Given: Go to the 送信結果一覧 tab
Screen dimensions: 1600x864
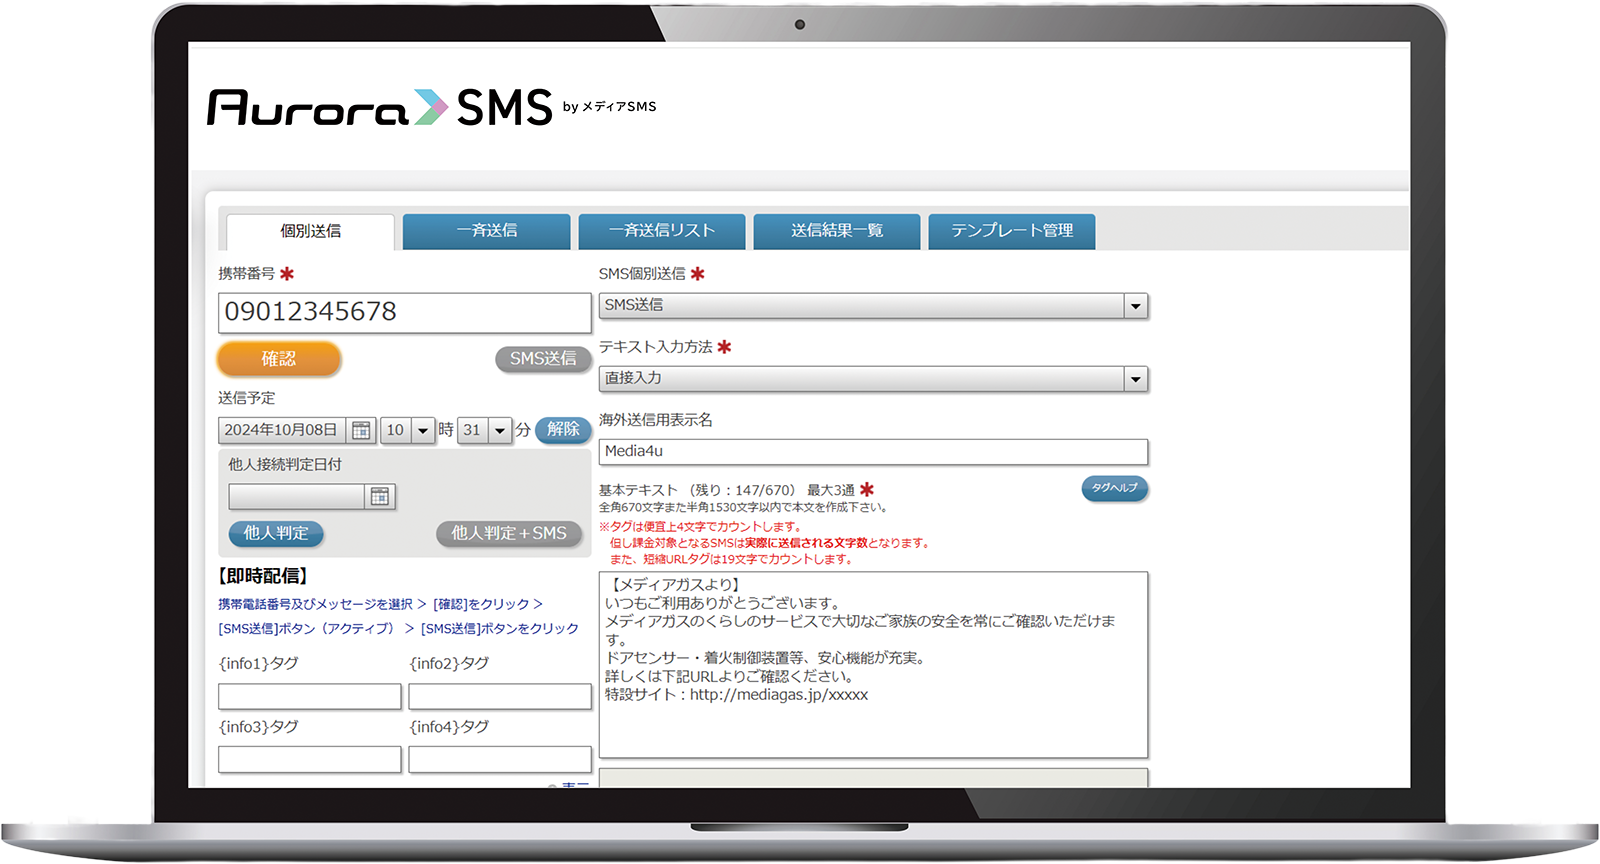Looking at the screenshot, I should [x=837, y=231].
